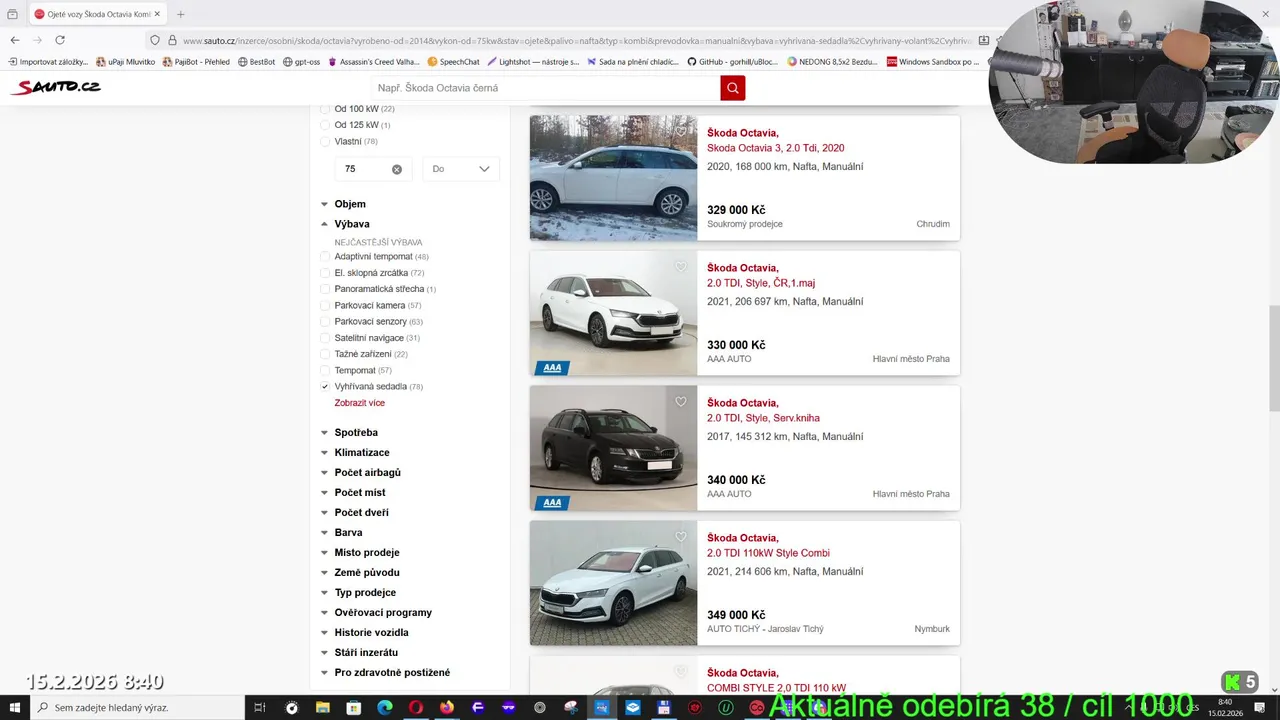Image resolution: width=1280 pixels, height=720 pixels.
Task: Focus the Windows taskbar search box
Action: pos(137,708)
